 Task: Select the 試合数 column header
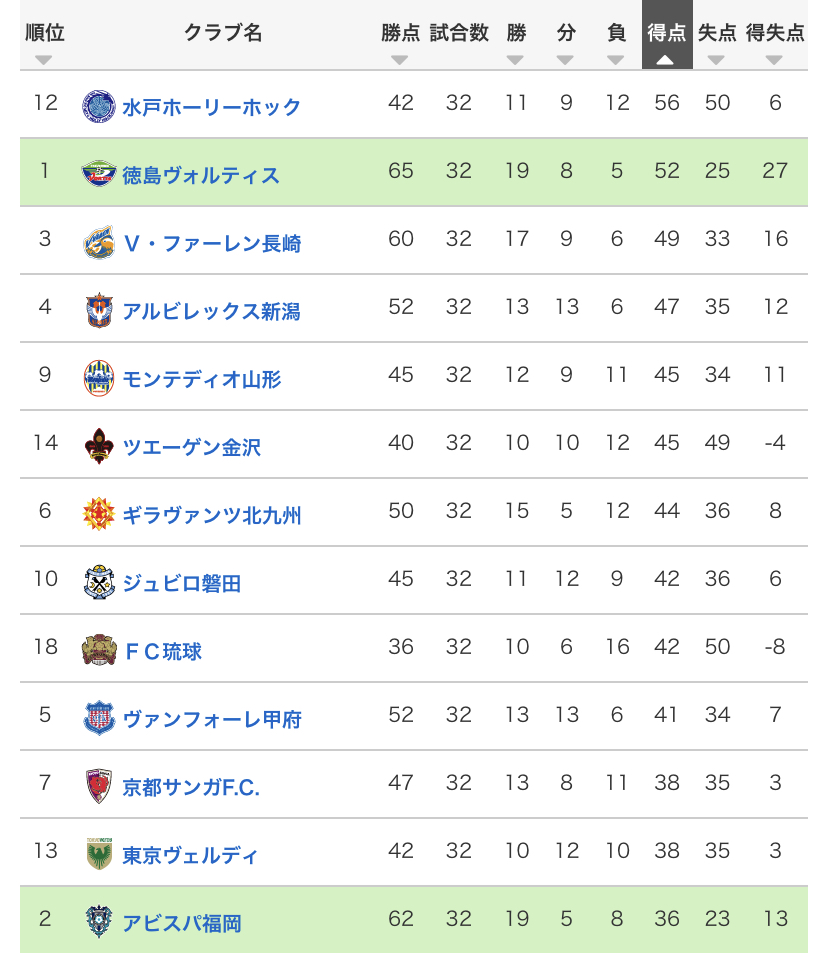459,33
